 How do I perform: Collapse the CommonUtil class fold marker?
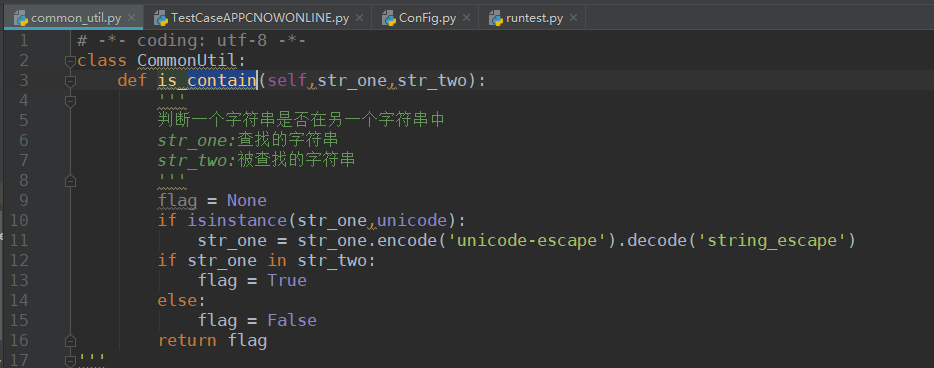point(70,61)
